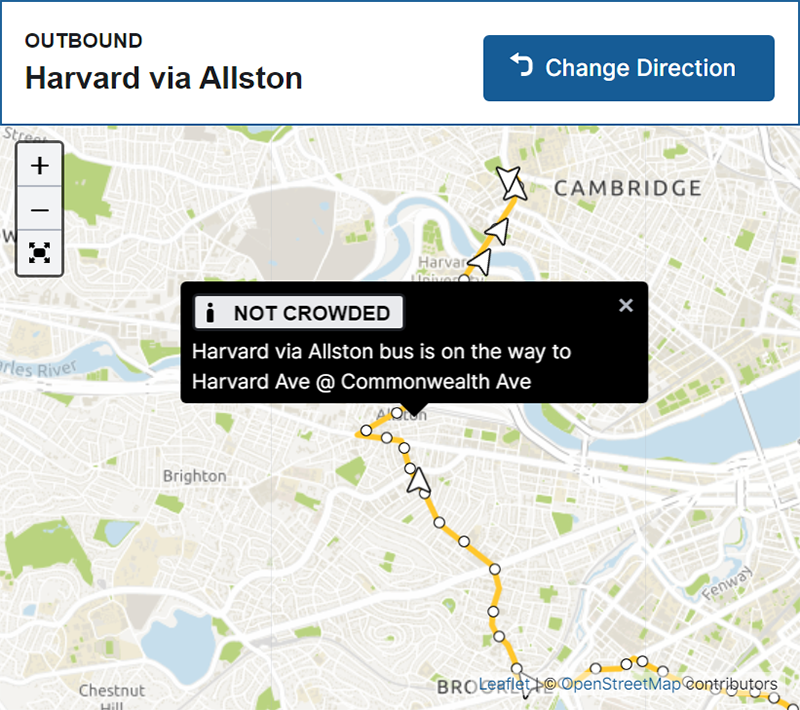
Task: Click the Change Direction button
Action: pos(629,68)
